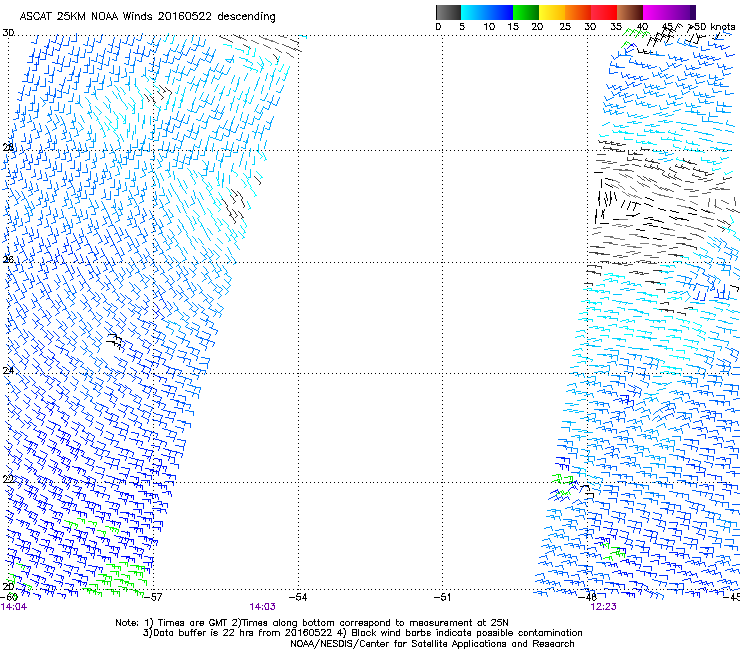Click the purple 14:04 swath time
740x650 pixels.
tap(14, 607)
